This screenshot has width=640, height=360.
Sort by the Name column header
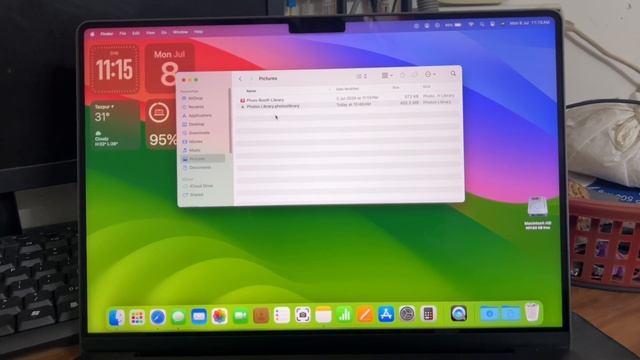point(251,91)
